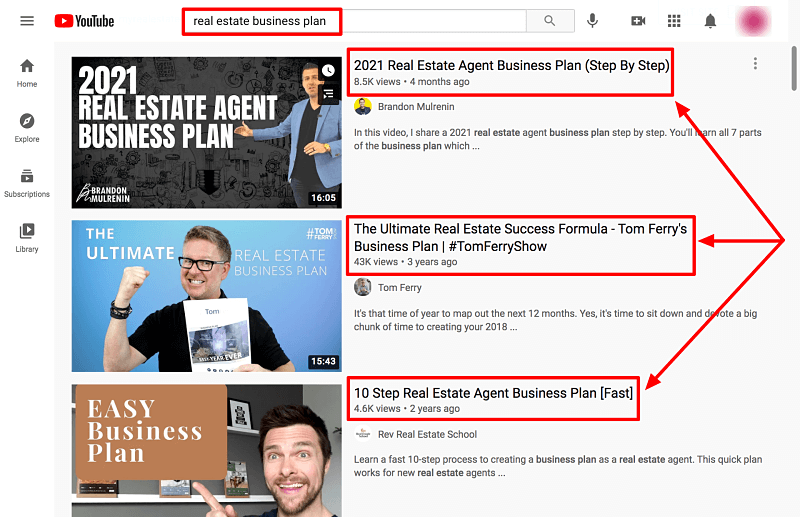Click the '8.5K views • 4 months ago' text
The width and height of the screenshot is (800, 517).
click(x=411, y=82)
